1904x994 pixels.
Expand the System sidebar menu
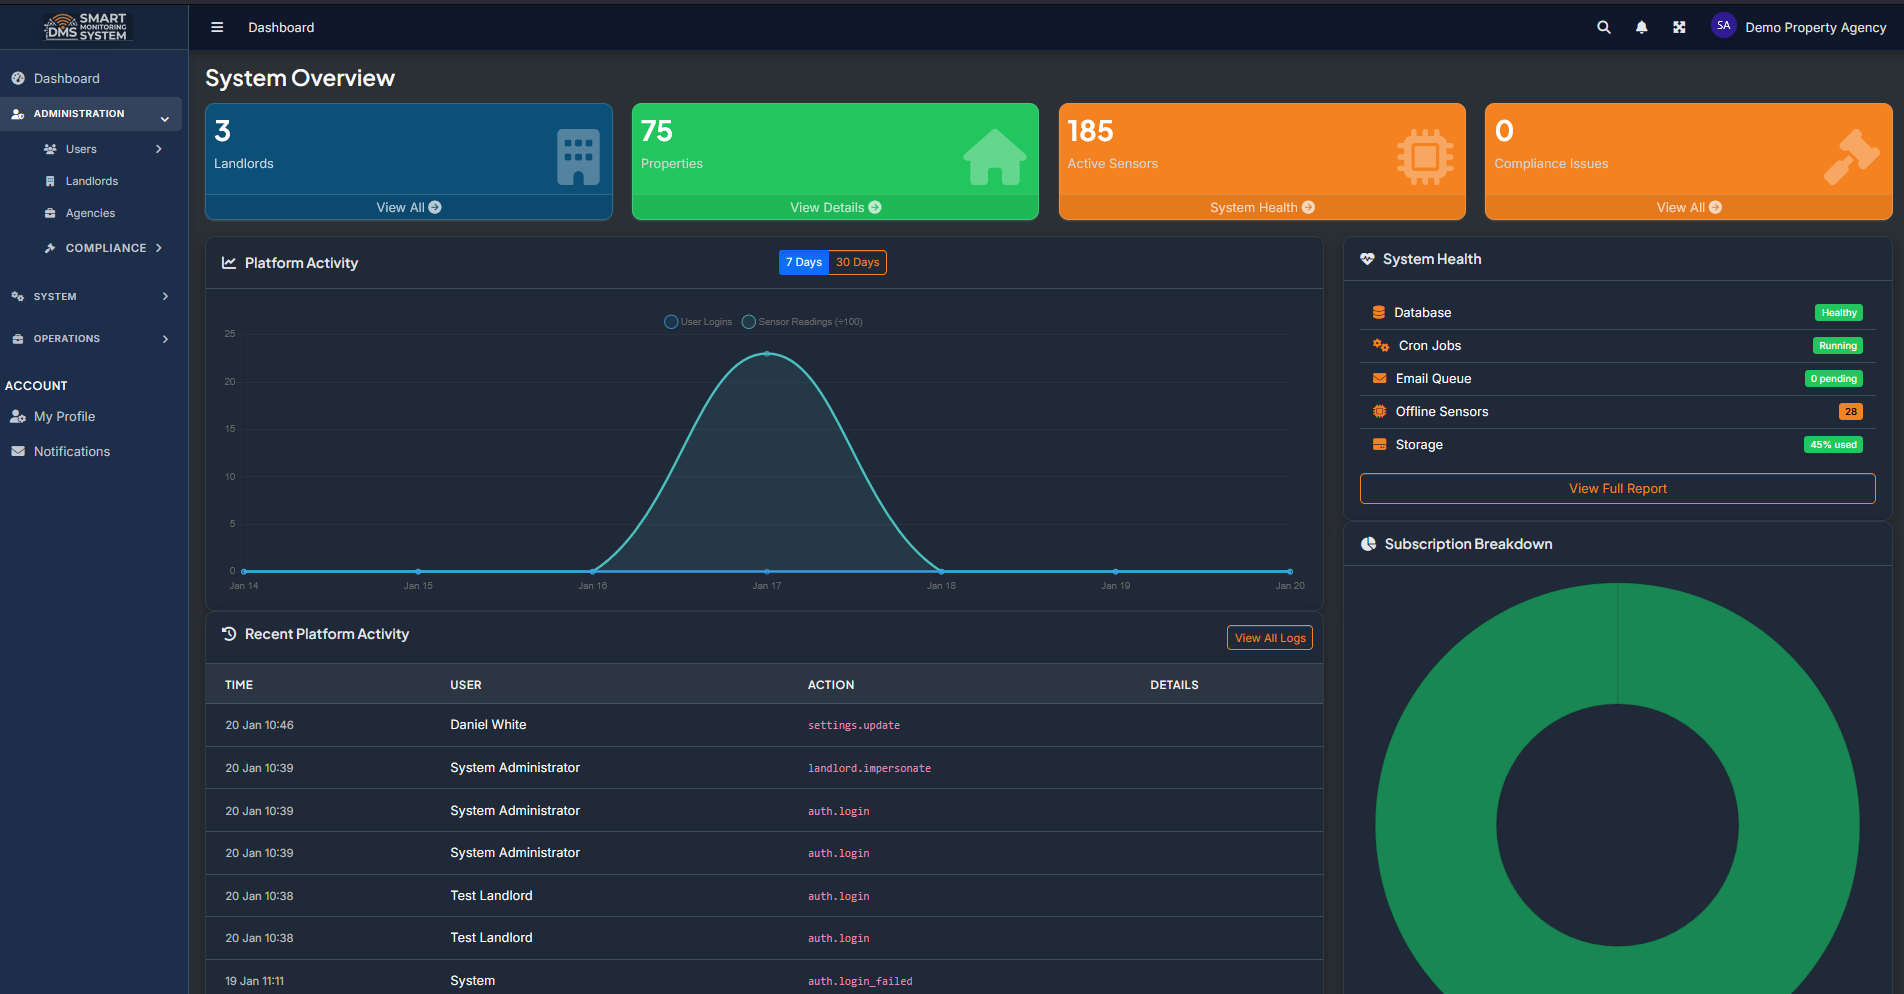pos(90,297)
